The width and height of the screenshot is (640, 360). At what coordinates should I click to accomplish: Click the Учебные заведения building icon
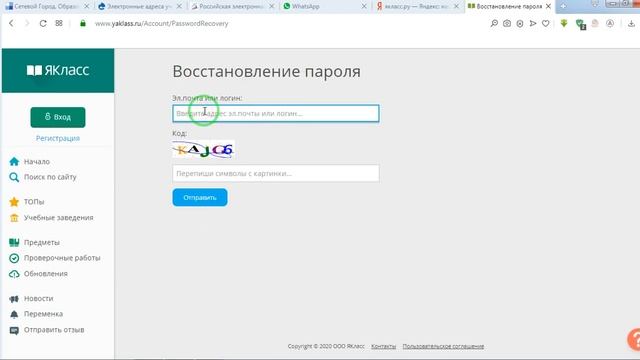14,218
